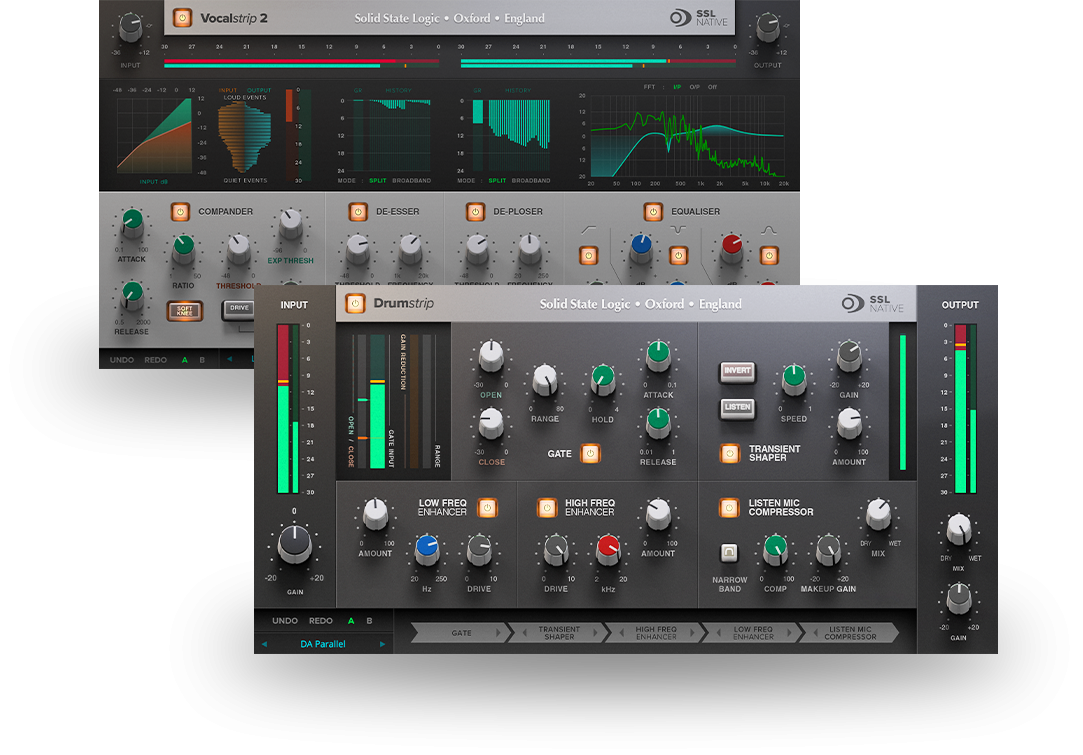Image resolution: width=1083 pixels, height=755 pixels.
Task: Select preset slot B in Drumstrip
Action: [x=370, y=621]
